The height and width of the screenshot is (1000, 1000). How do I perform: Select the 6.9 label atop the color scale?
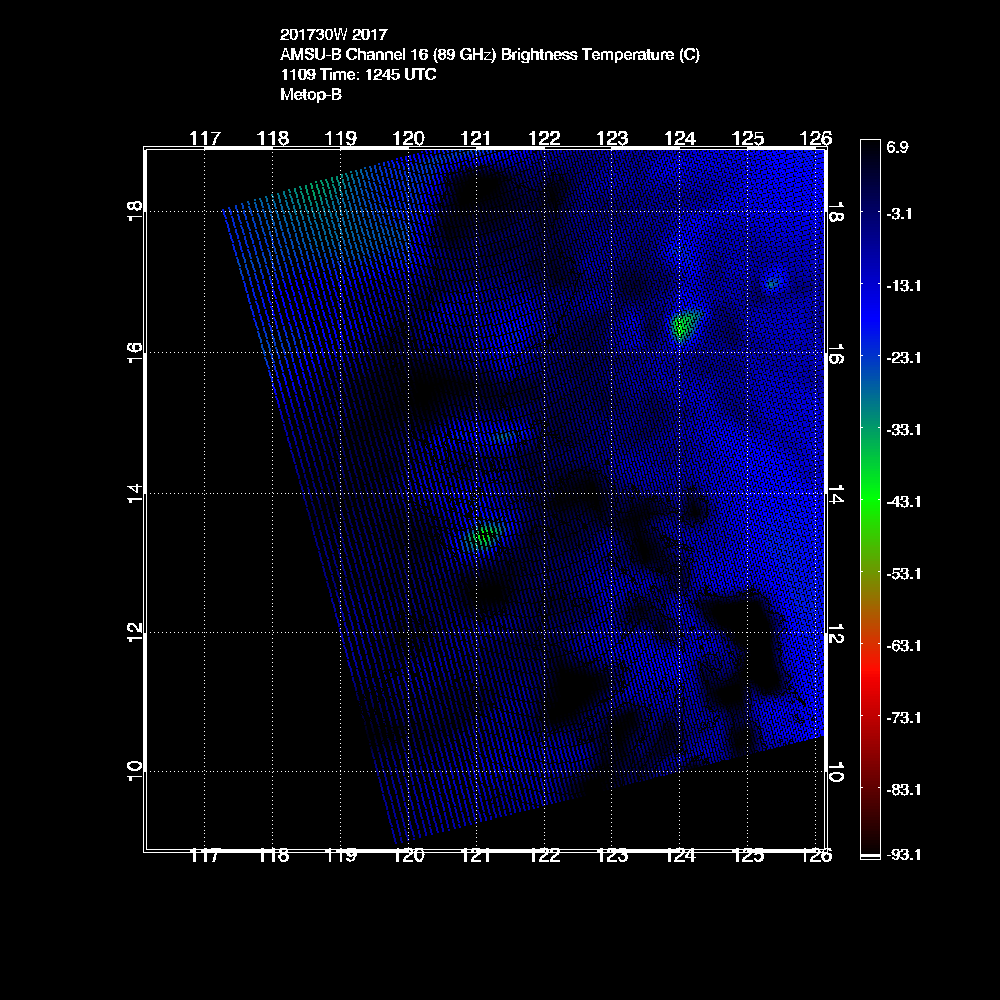pos(898,147)
